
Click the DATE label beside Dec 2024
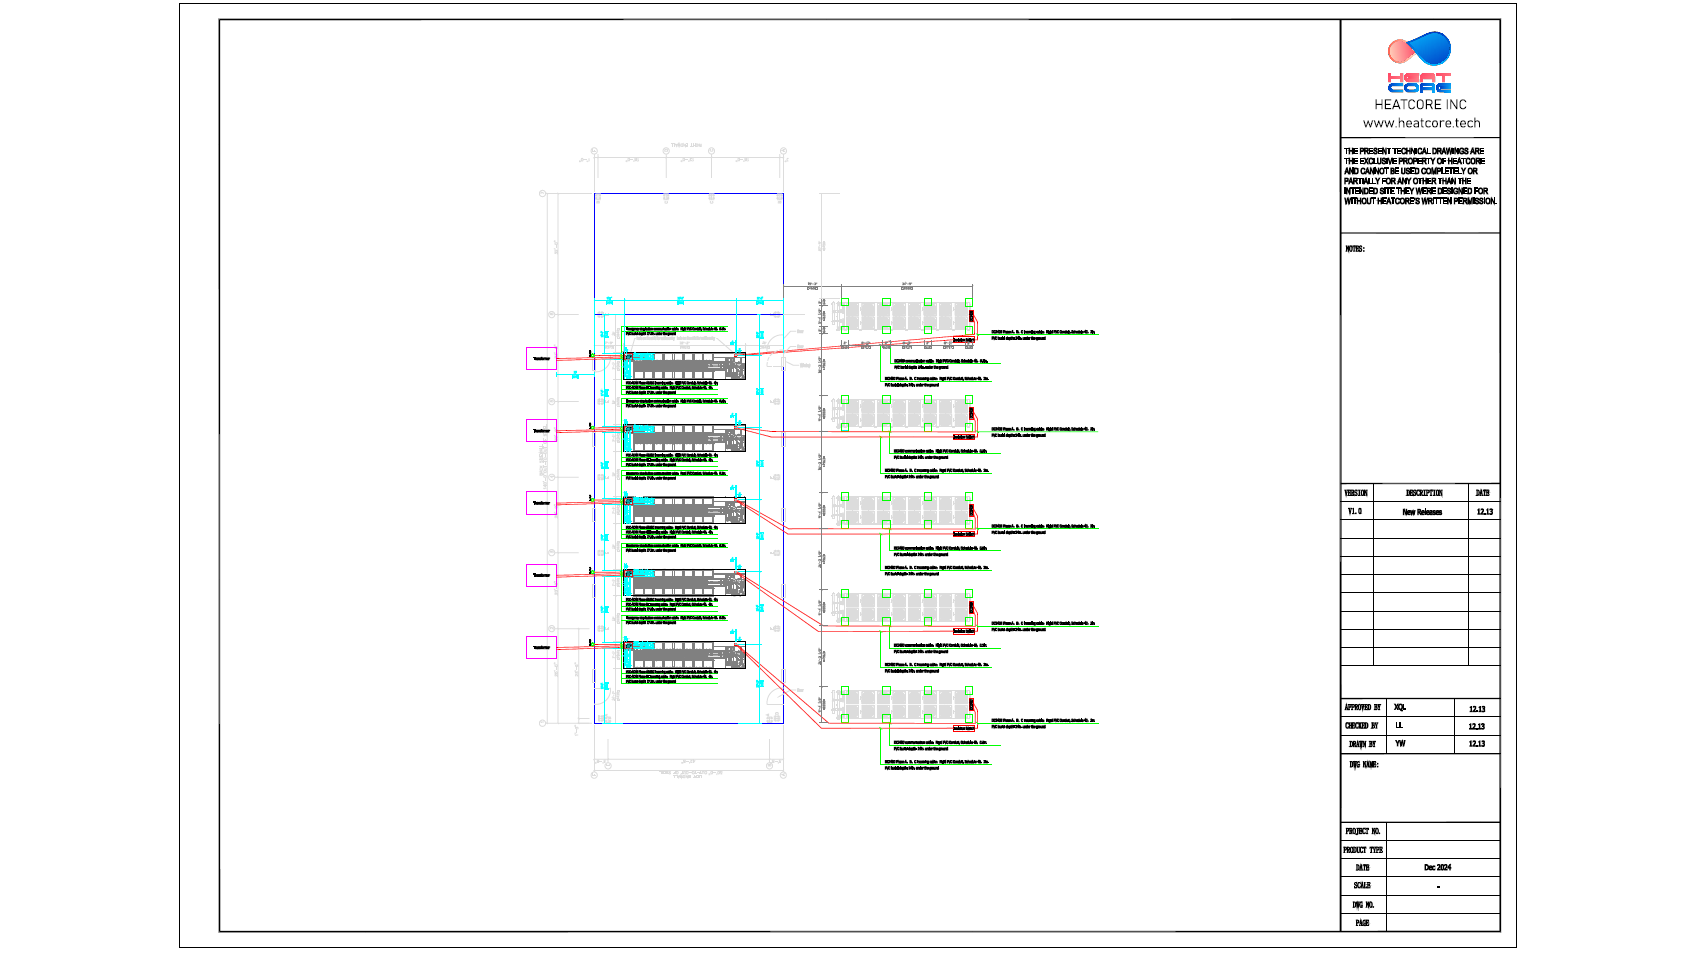click(x=1363, y=868)
